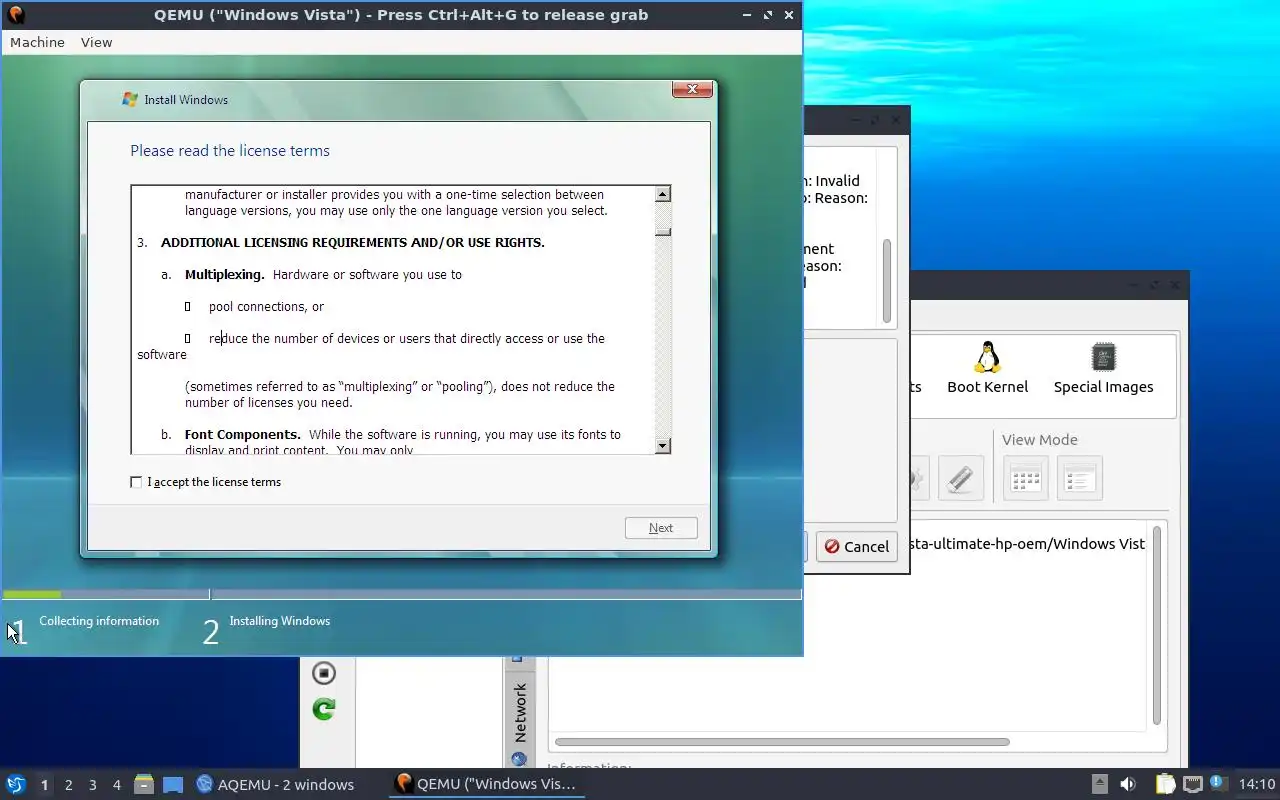Click the Windows logo in Install Windows title
1280x800 pixels.
(130, 99)
